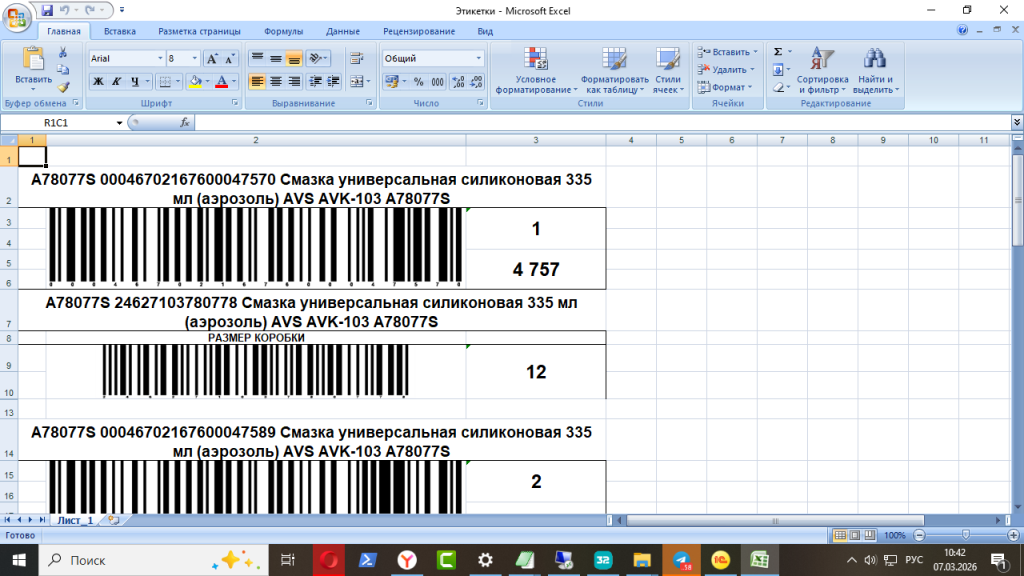1024x576 pixels.
Task: Open the Arial font name dropdown
Action: click(x=160, y=59)
